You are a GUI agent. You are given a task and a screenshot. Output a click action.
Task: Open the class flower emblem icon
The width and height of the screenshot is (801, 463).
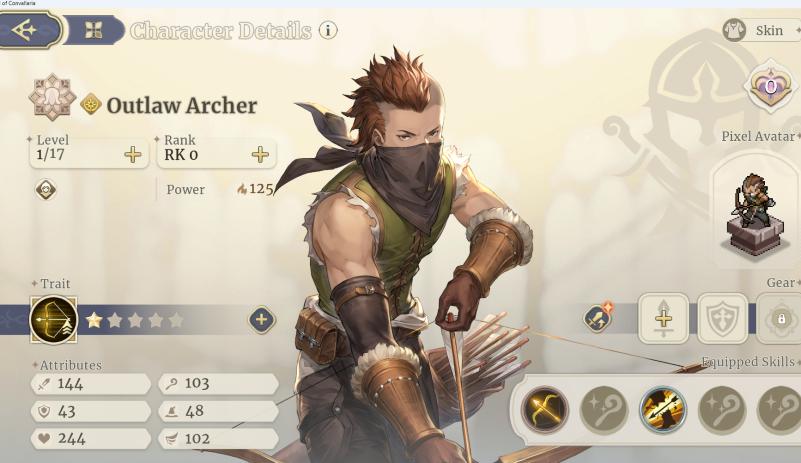pyautogui.click(x=52, y=97)
